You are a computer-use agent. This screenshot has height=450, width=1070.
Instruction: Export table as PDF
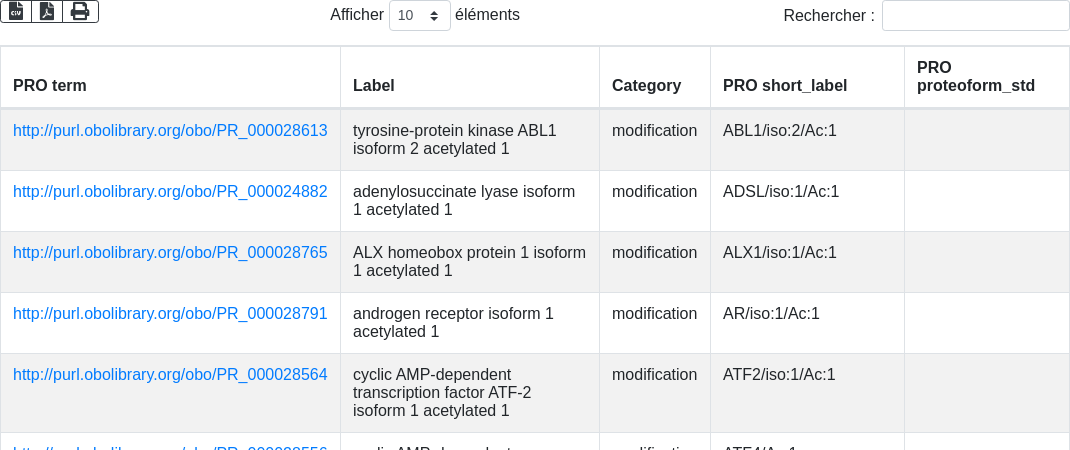[47, 11]
